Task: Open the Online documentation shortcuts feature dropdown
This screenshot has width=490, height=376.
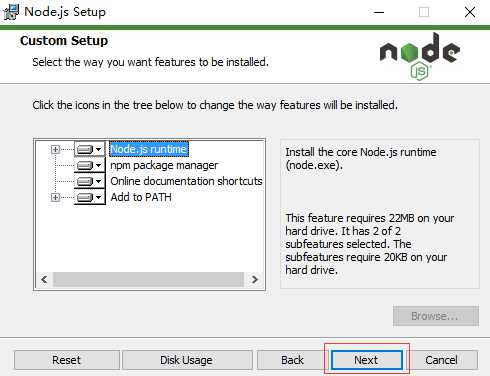Action: [x=89, y=181]
